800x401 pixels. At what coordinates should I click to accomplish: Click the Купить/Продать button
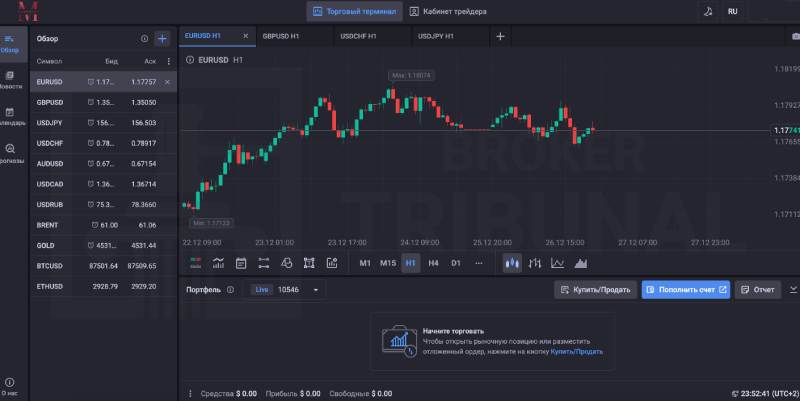594,290
